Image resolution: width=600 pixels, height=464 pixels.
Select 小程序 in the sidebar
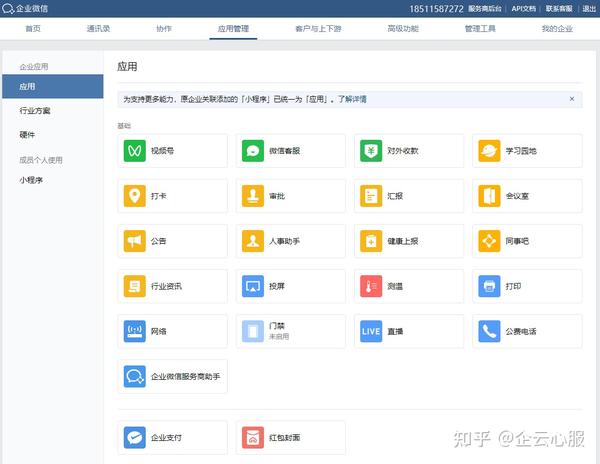(31, 180)
